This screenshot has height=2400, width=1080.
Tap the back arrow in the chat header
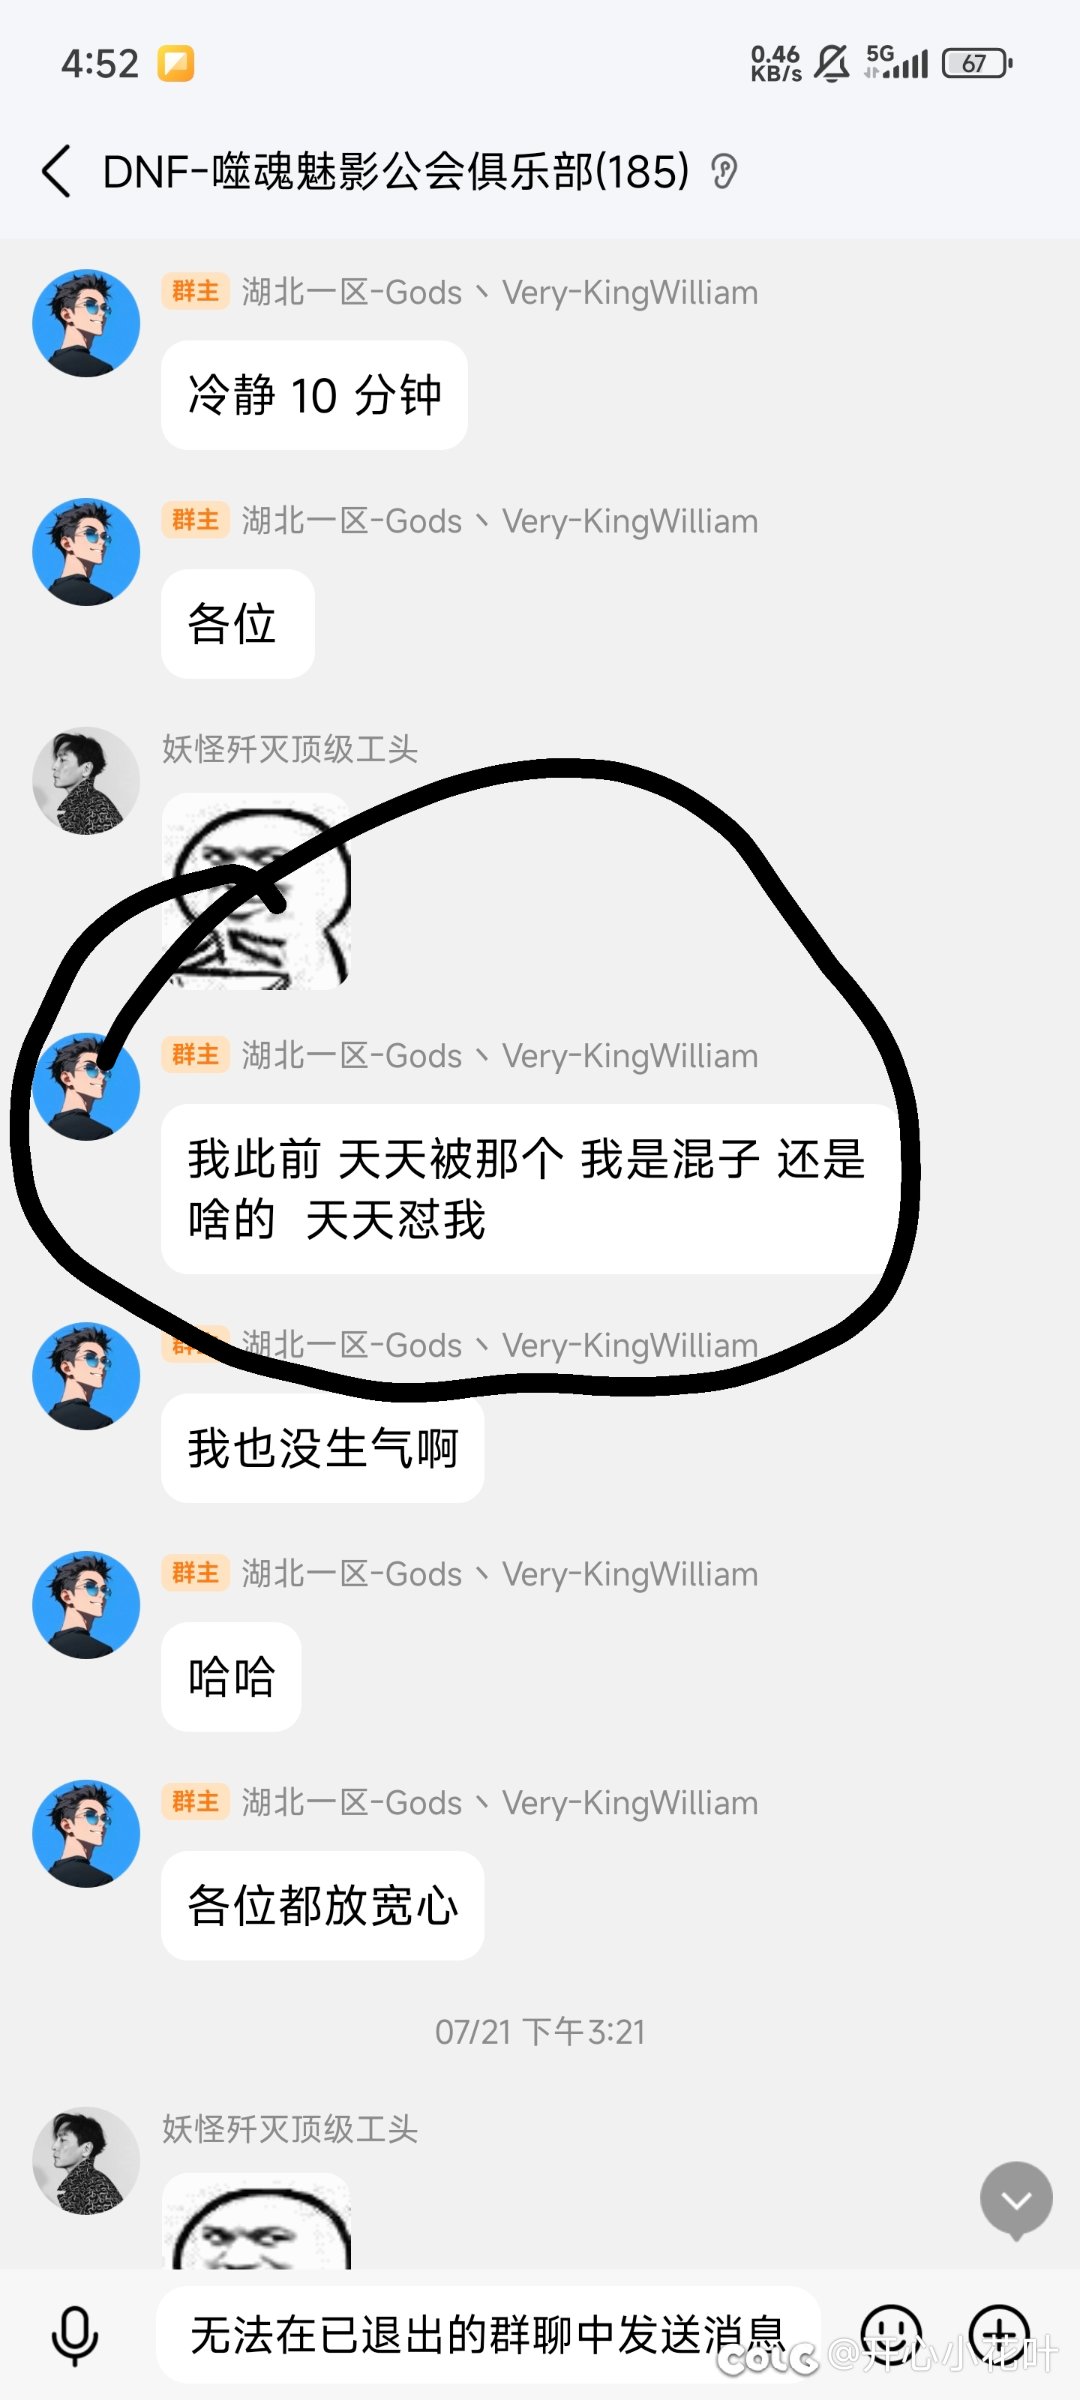click(56, 171)
